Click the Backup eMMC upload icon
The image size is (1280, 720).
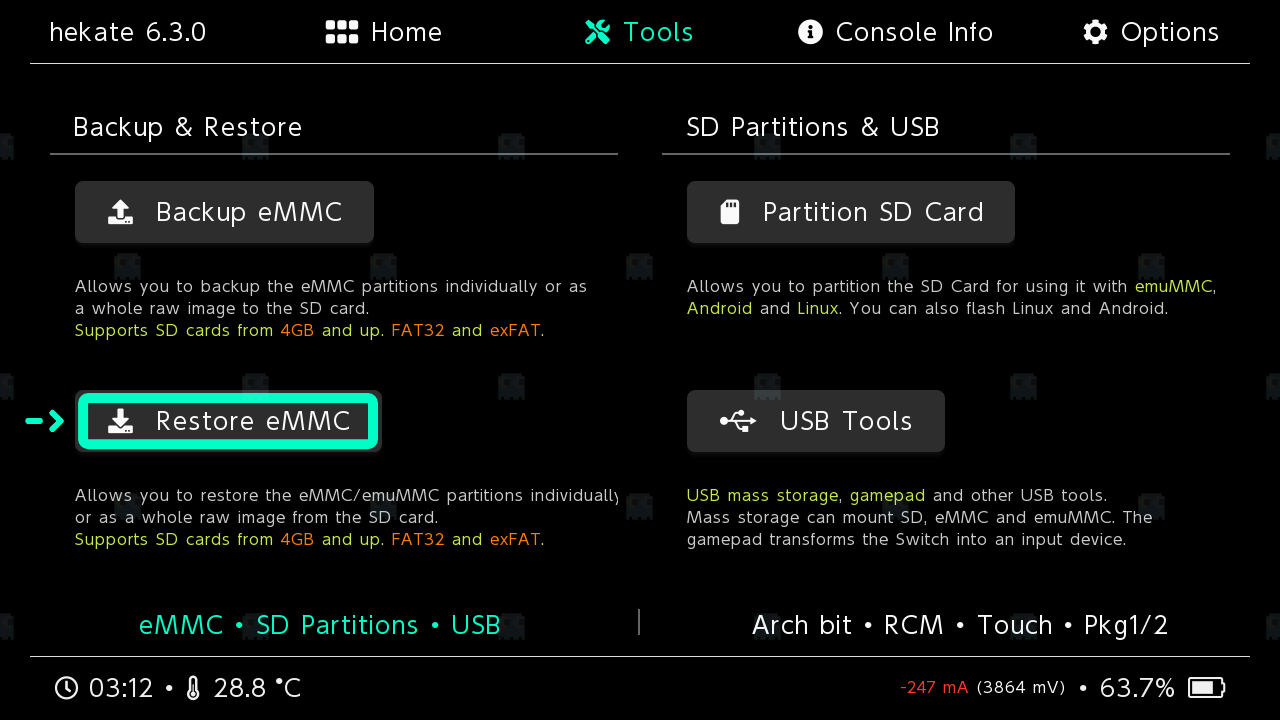[120, 212]
